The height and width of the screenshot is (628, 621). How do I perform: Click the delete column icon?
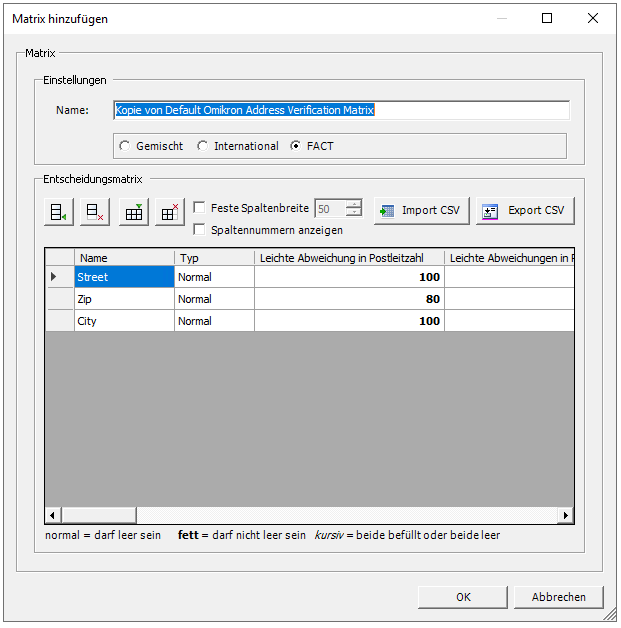(170, 212)
